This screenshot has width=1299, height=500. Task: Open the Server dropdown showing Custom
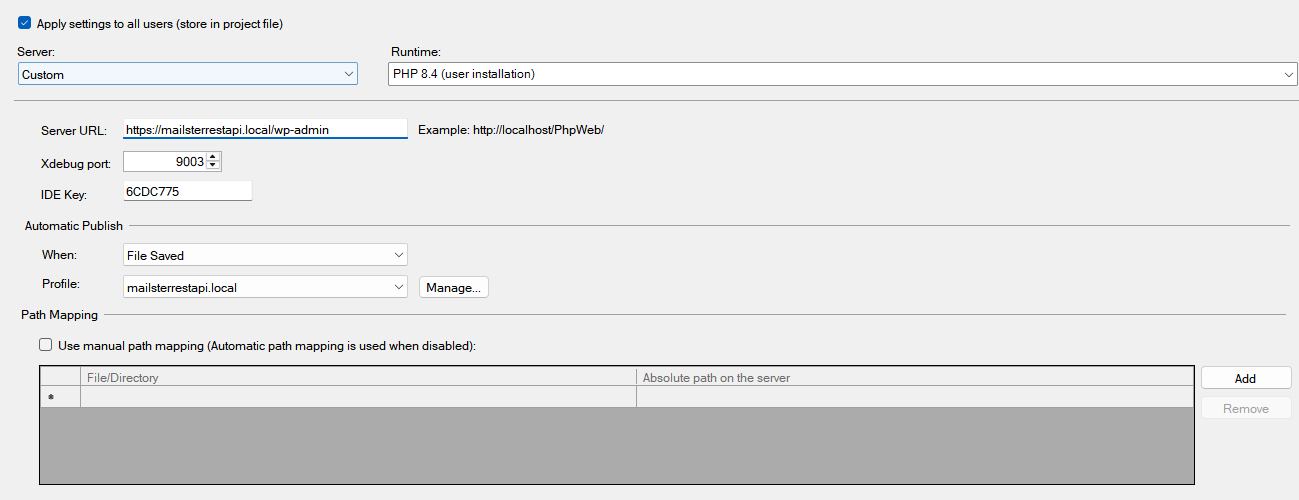187,74
